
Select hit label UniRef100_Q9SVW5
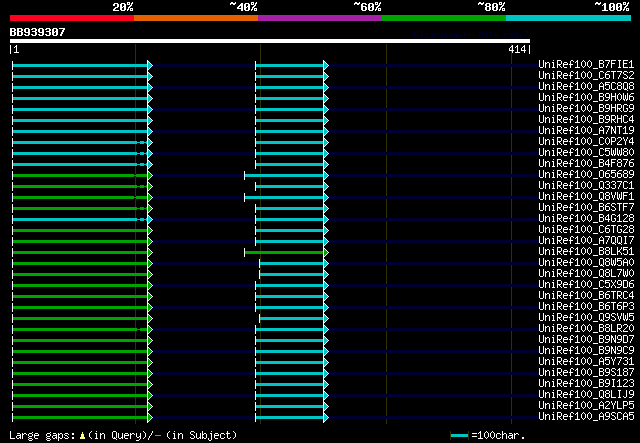[x=587, y=318]
